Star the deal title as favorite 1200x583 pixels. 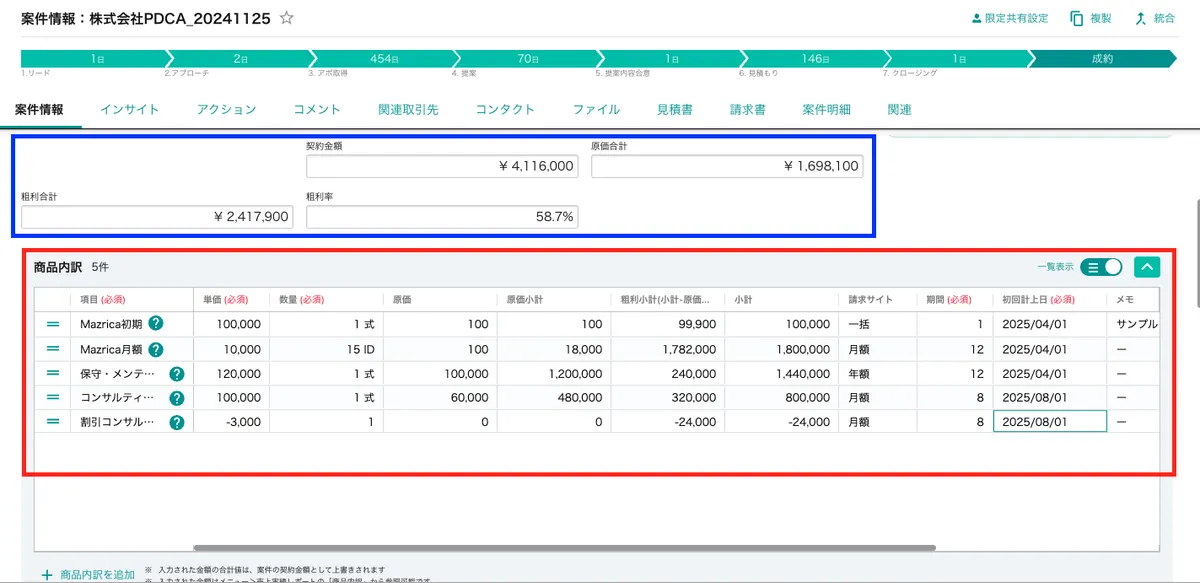coord(287,18)
